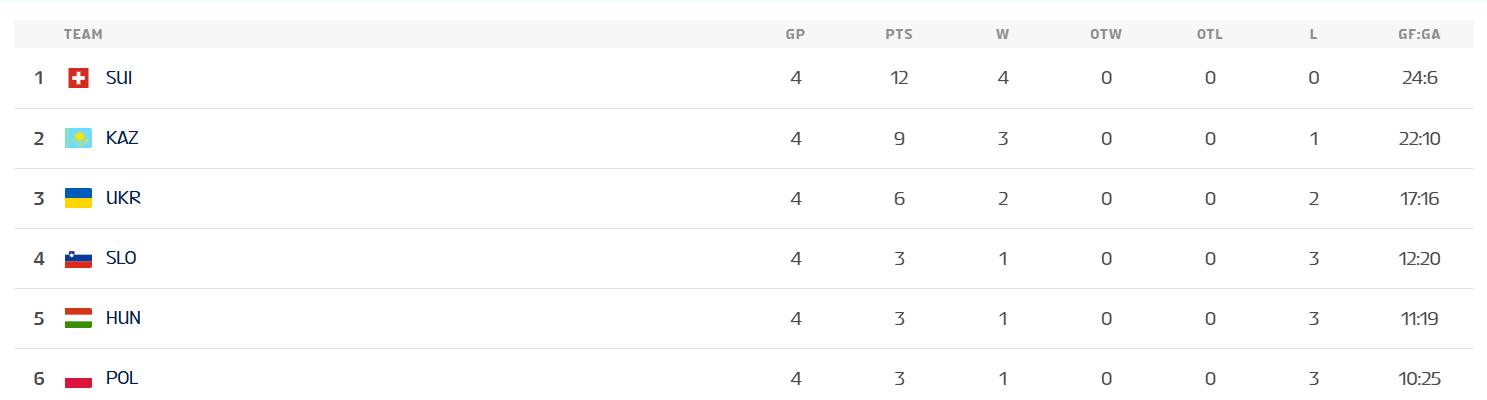Select Switzerland's 24:6 goal record cell
Image resolution: width=1487 pixels, height=400 pixels.
(x=1419, y=78)
